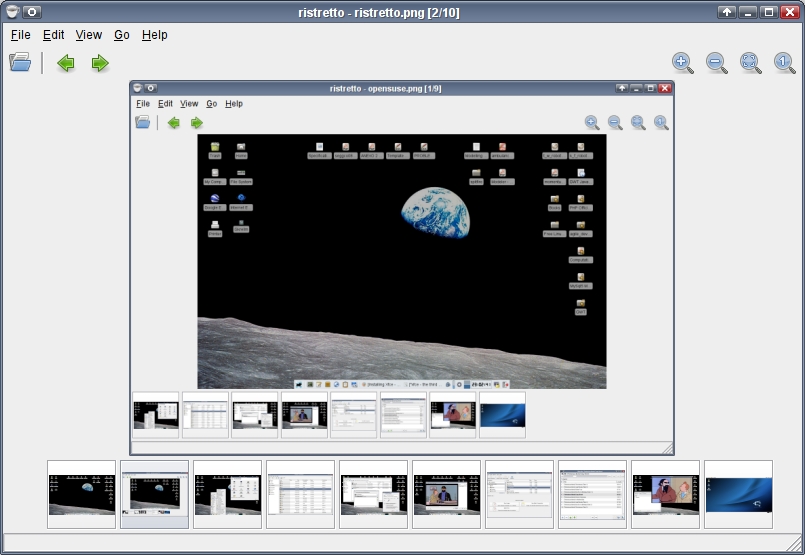Expand the View menu in main menu bar
This screenshot has height=555, width=805.
(x=89, y=35)
